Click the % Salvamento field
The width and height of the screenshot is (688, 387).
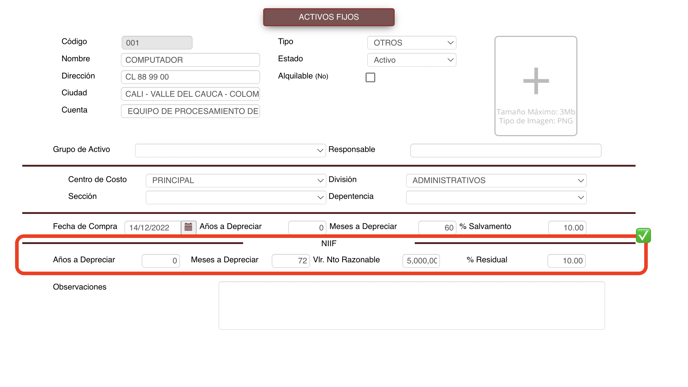pos(567,227)
